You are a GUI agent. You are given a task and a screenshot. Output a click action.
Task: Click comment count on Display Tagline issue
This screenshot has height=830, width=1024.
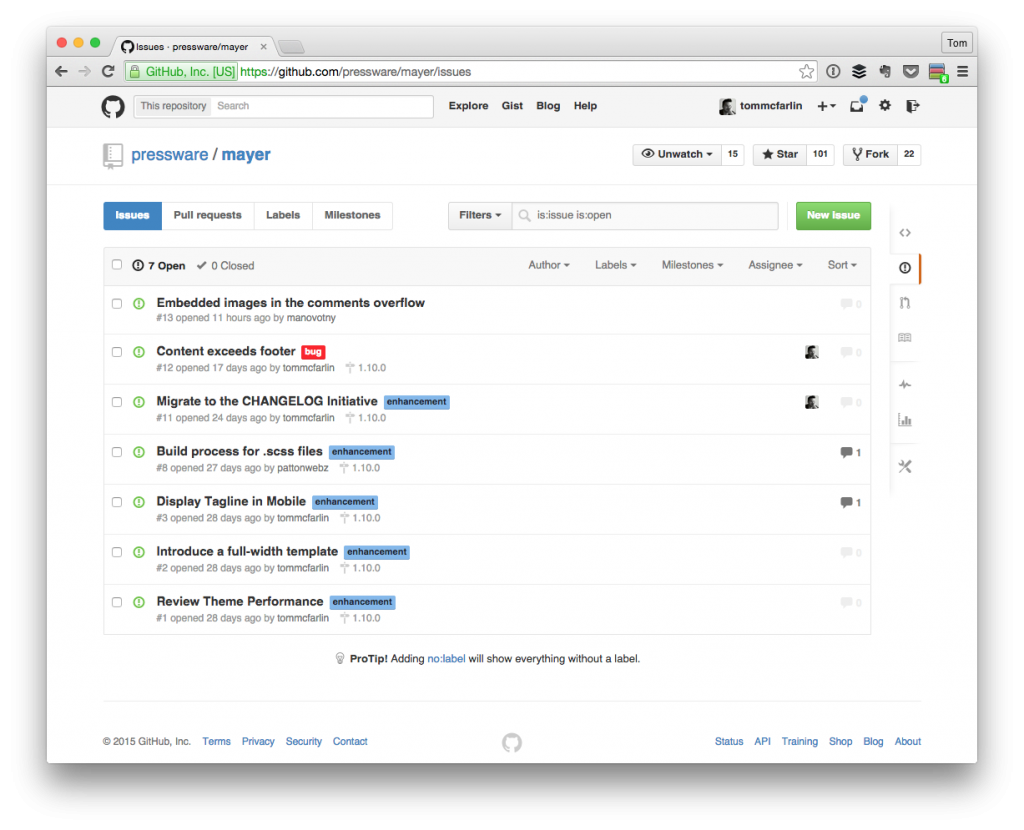click(850, 503)
